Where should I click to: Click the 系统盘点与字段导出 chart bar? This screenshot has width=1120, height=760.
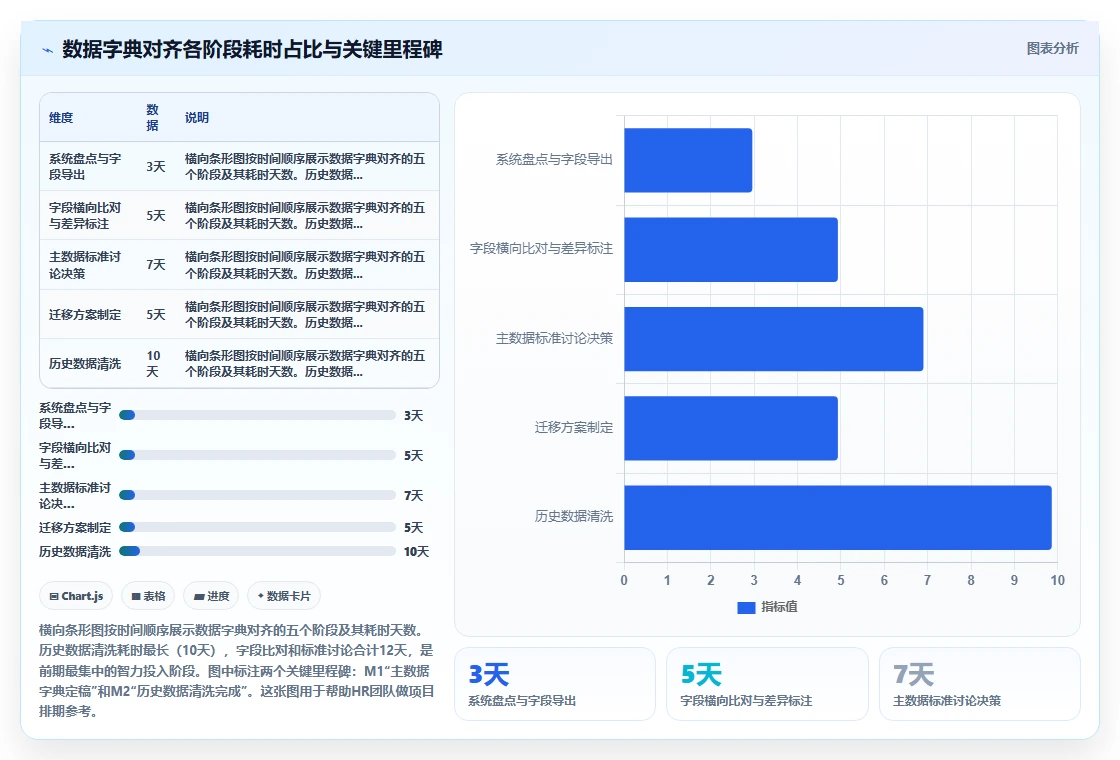(x=688, y=160)
